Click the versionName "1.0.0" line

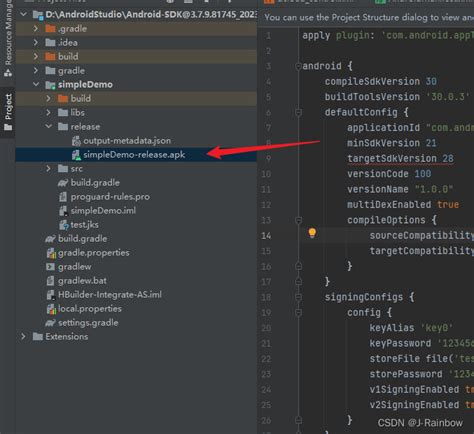(400, 189)
